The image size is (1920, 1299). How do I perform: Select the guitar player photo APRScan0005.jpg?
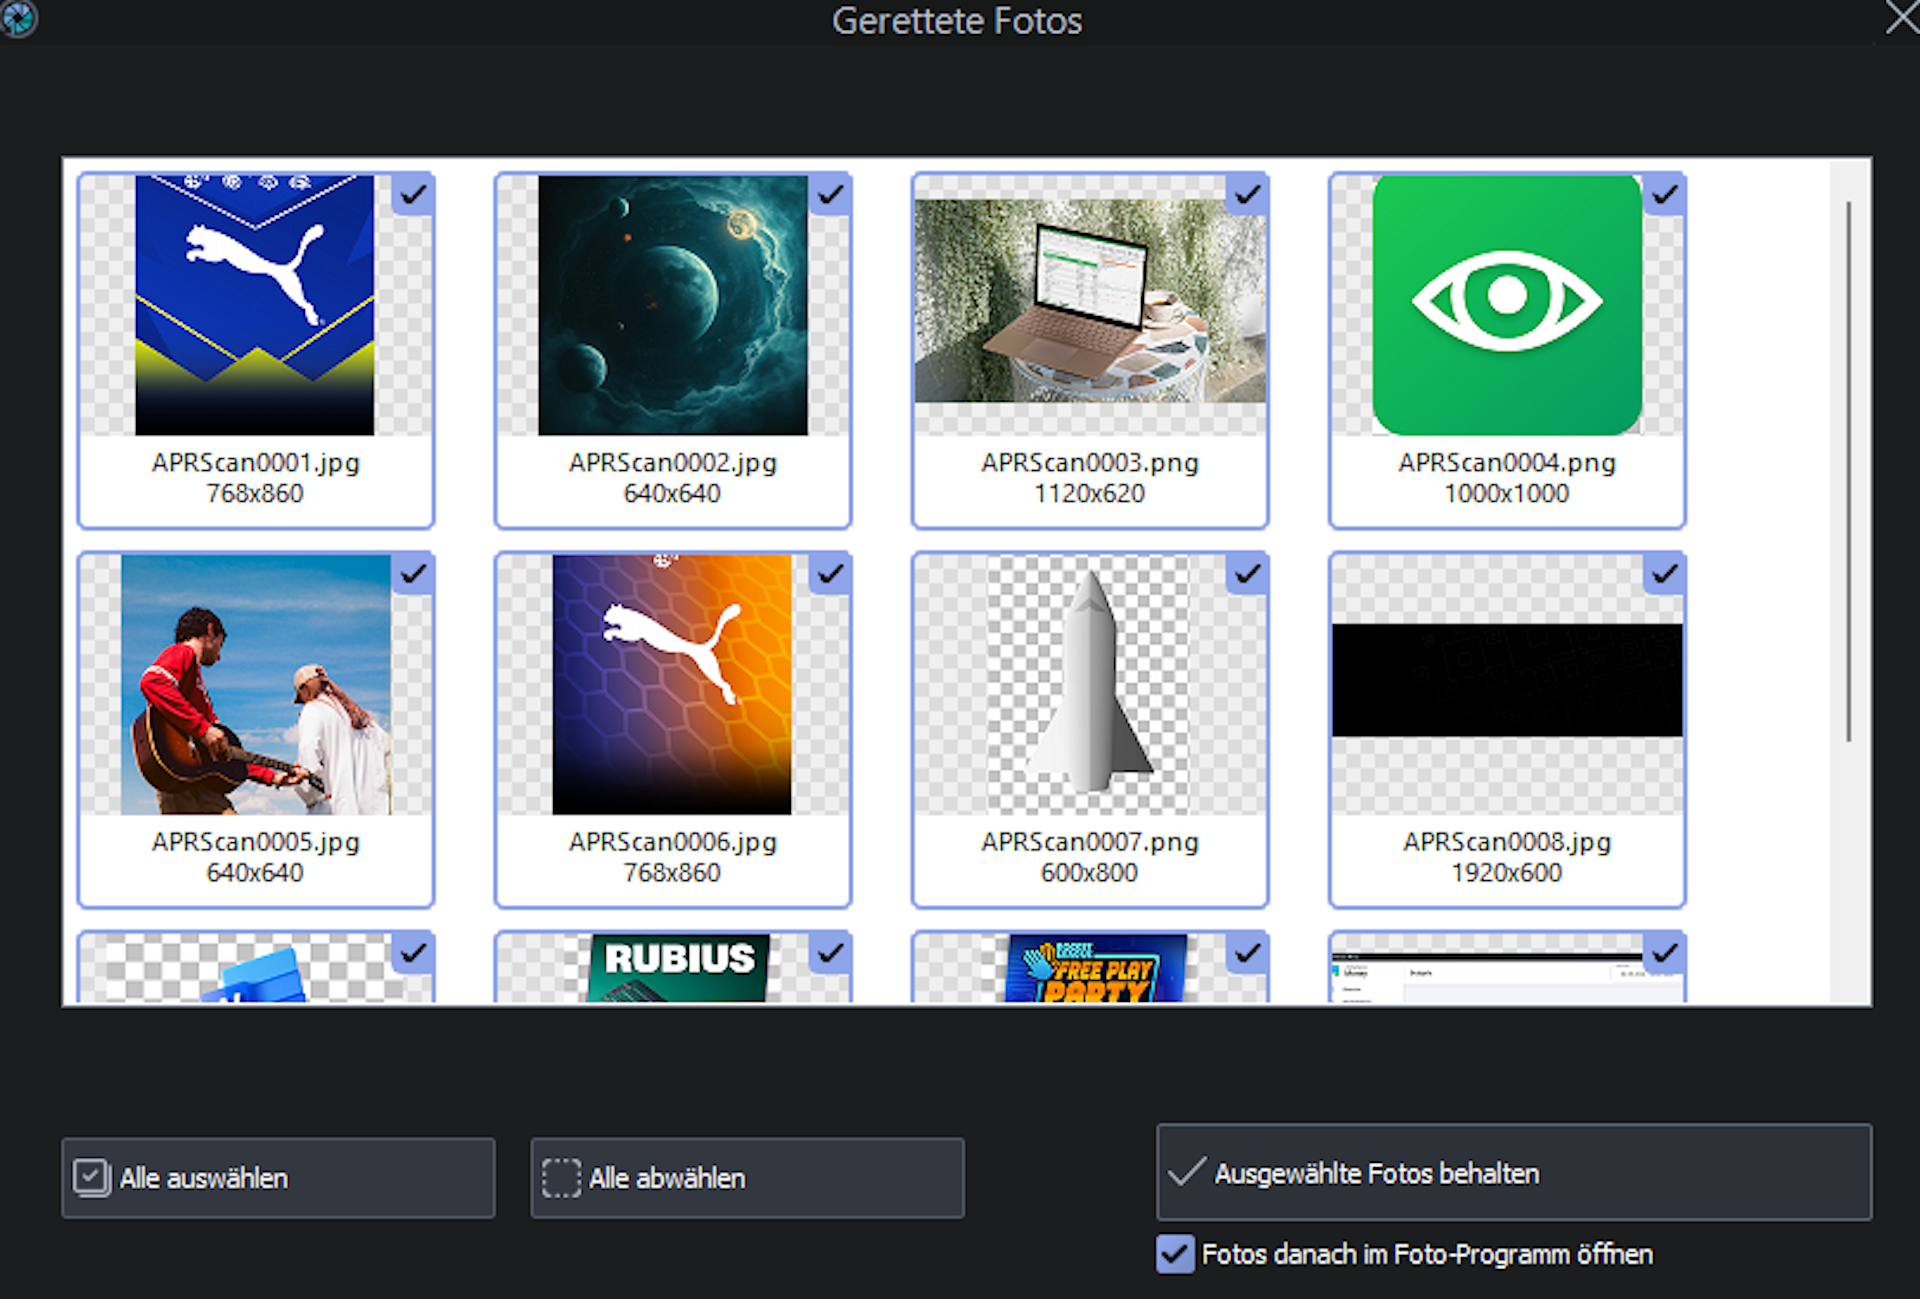(x=255, y=685)
